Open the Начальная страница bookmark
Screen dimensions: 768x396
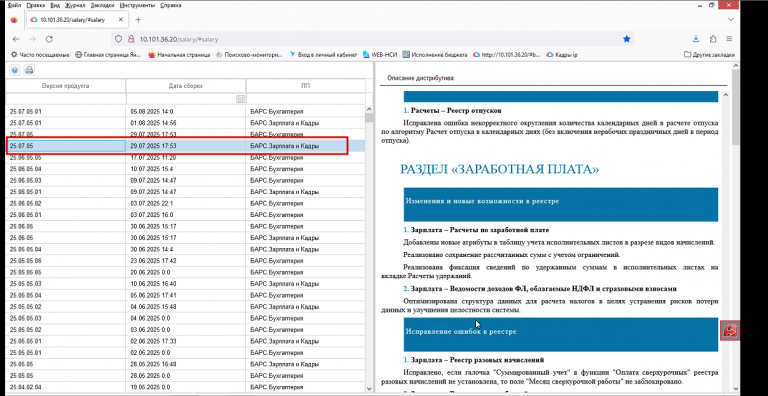click(x=179, y=55)
